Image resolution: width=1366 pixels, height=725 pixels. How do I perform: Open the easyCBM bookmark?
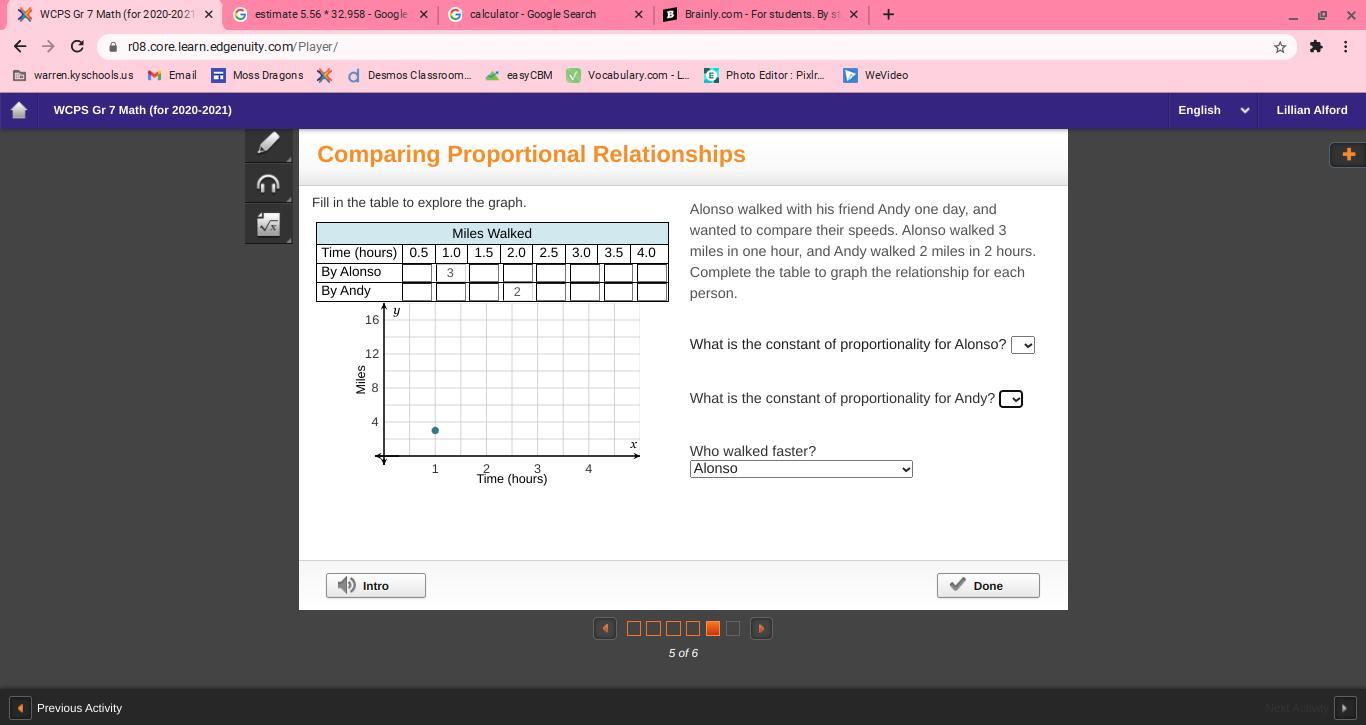(519, 75)
